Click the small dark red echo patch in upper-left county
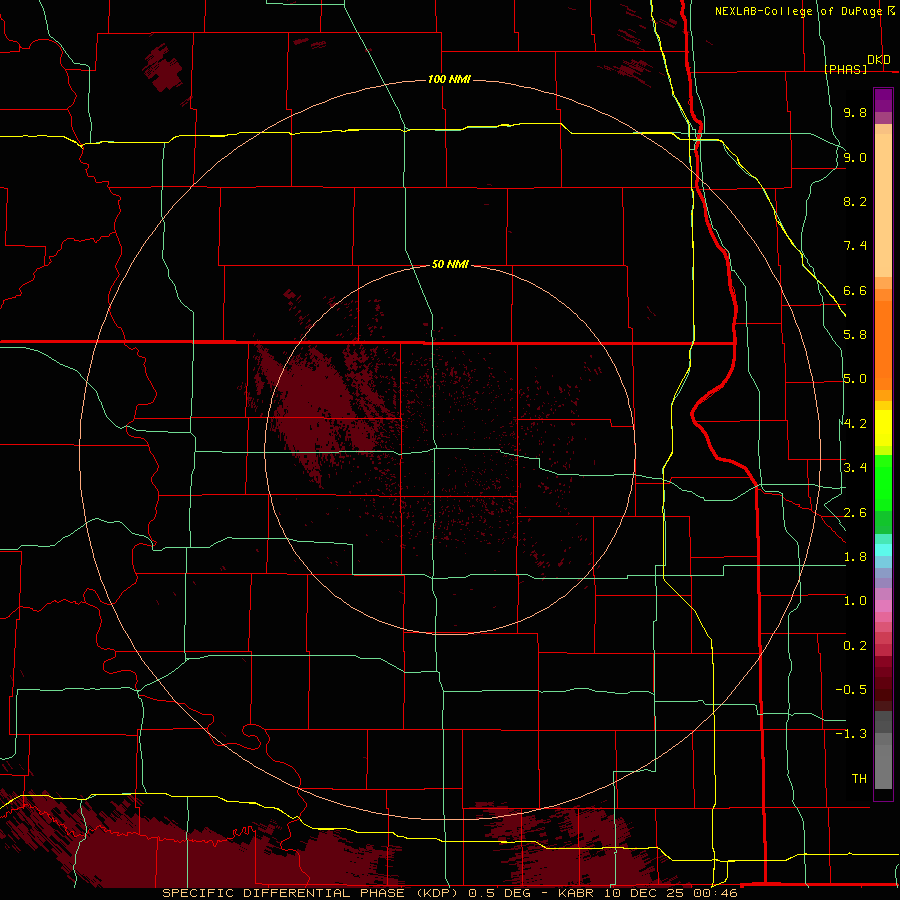 pos(162,68)
